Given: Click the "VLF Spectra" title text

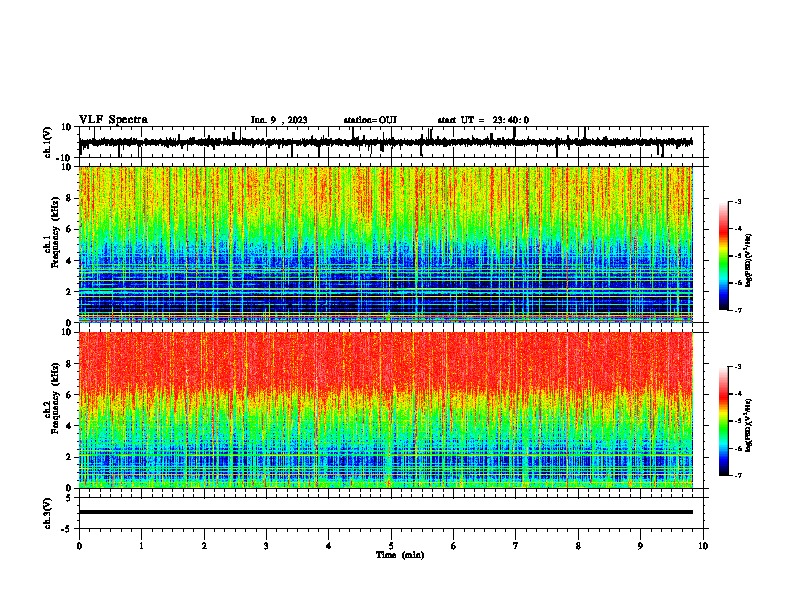Looking at the screenshot, I should tap(113, 120).
